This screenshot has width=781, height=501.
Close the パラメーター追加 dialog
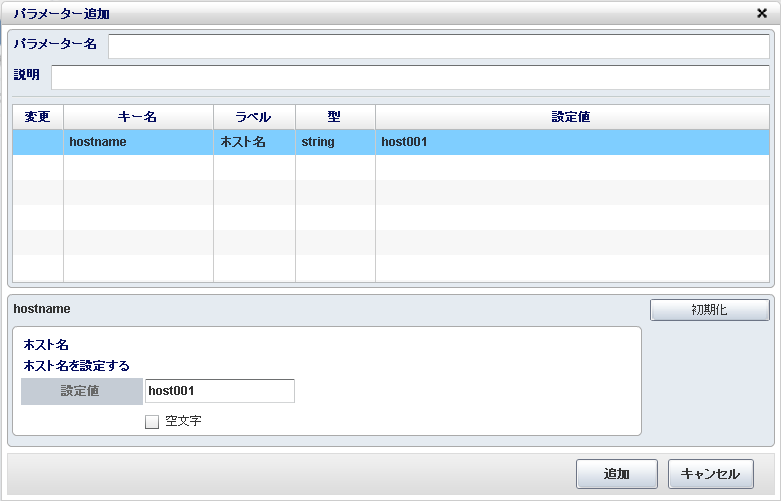(762, 13)
